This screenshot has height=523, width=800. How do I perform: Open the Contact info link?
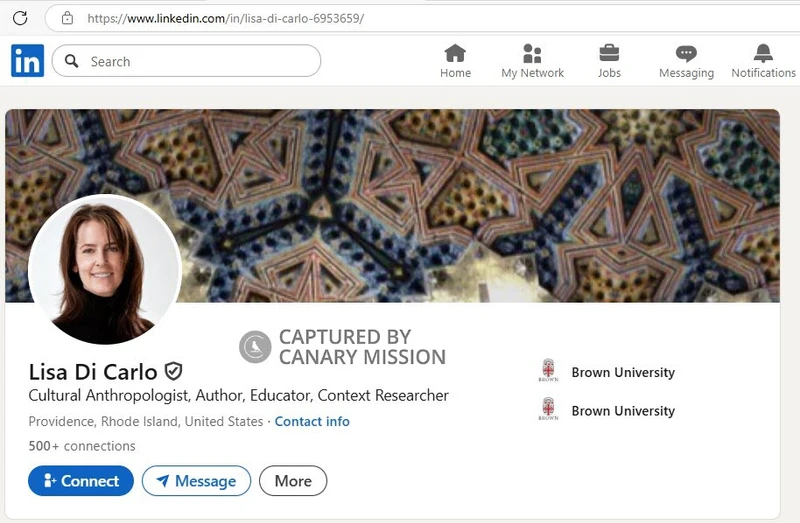(312, 421)
